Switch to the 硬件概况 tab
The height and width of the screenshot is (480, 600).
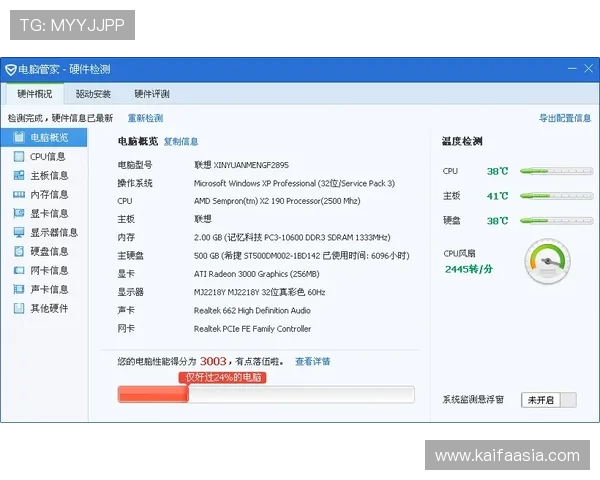[35, 94]
